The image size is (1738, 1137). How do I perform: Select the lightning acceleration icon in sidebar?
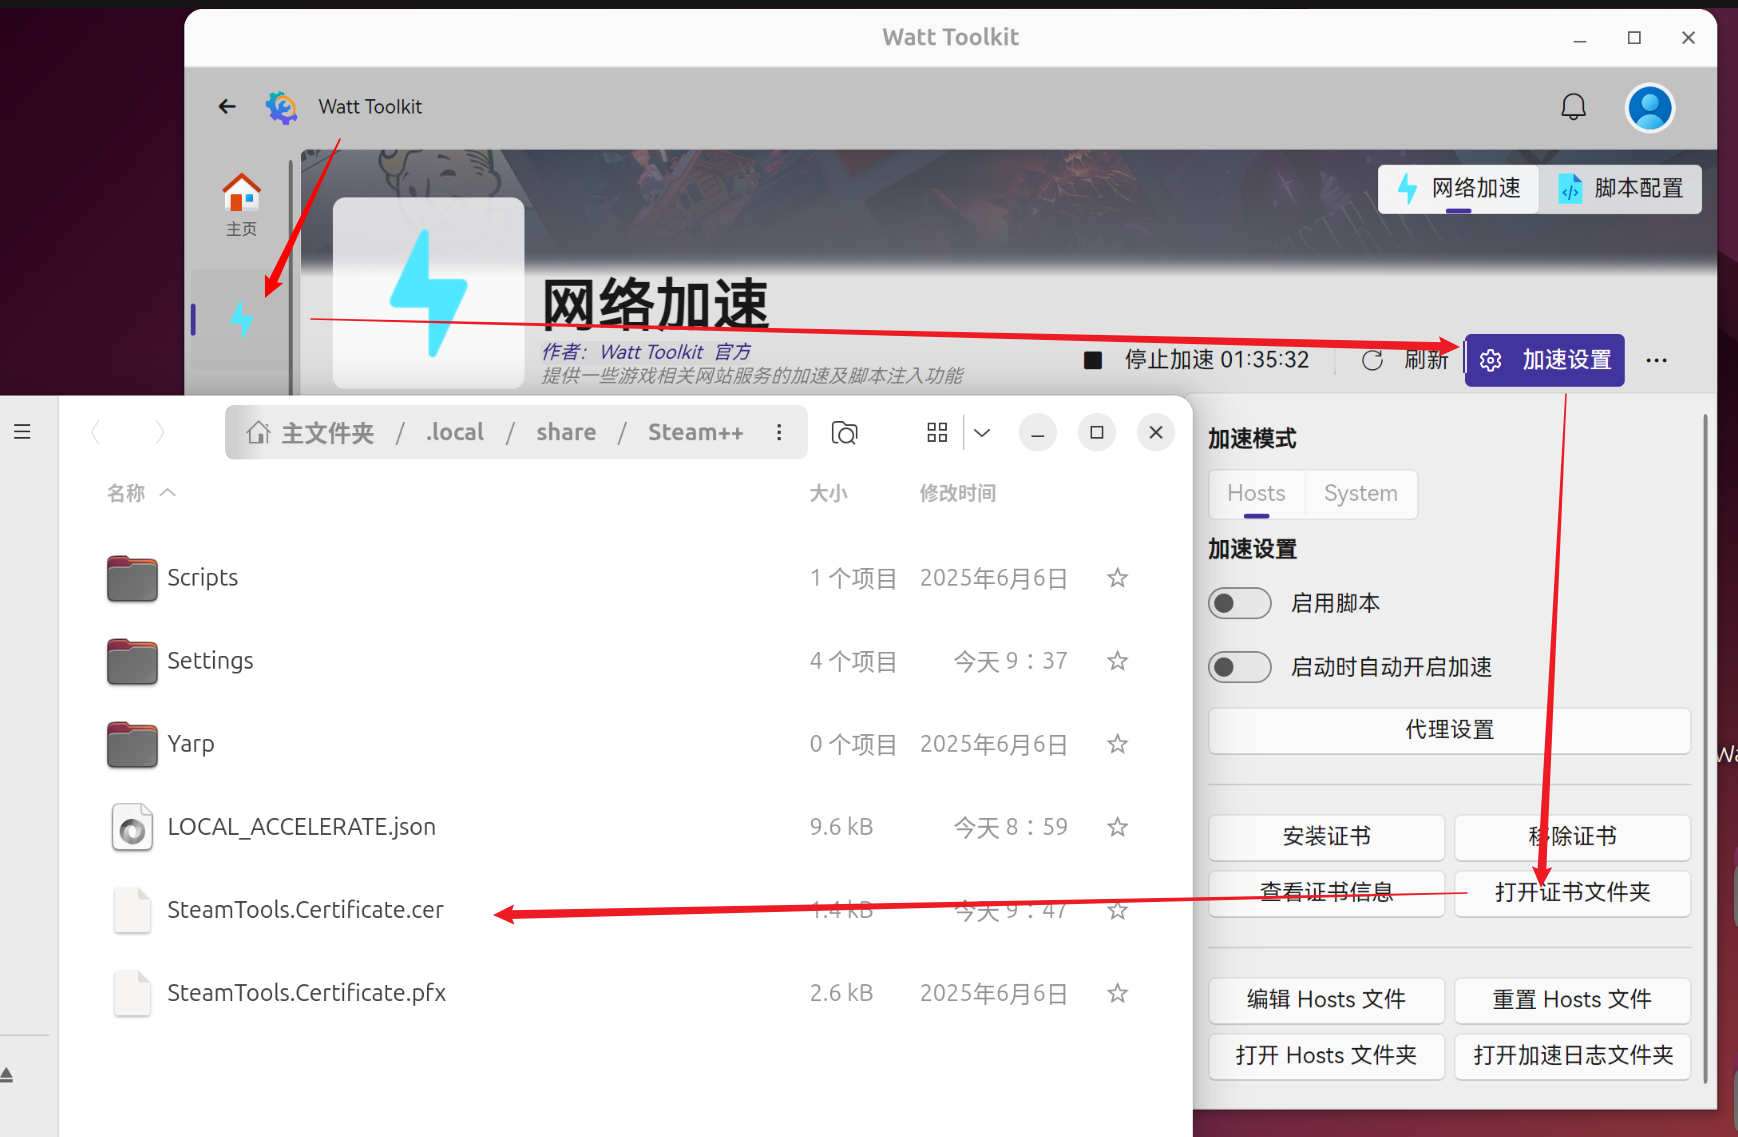[x=241, y=318]
